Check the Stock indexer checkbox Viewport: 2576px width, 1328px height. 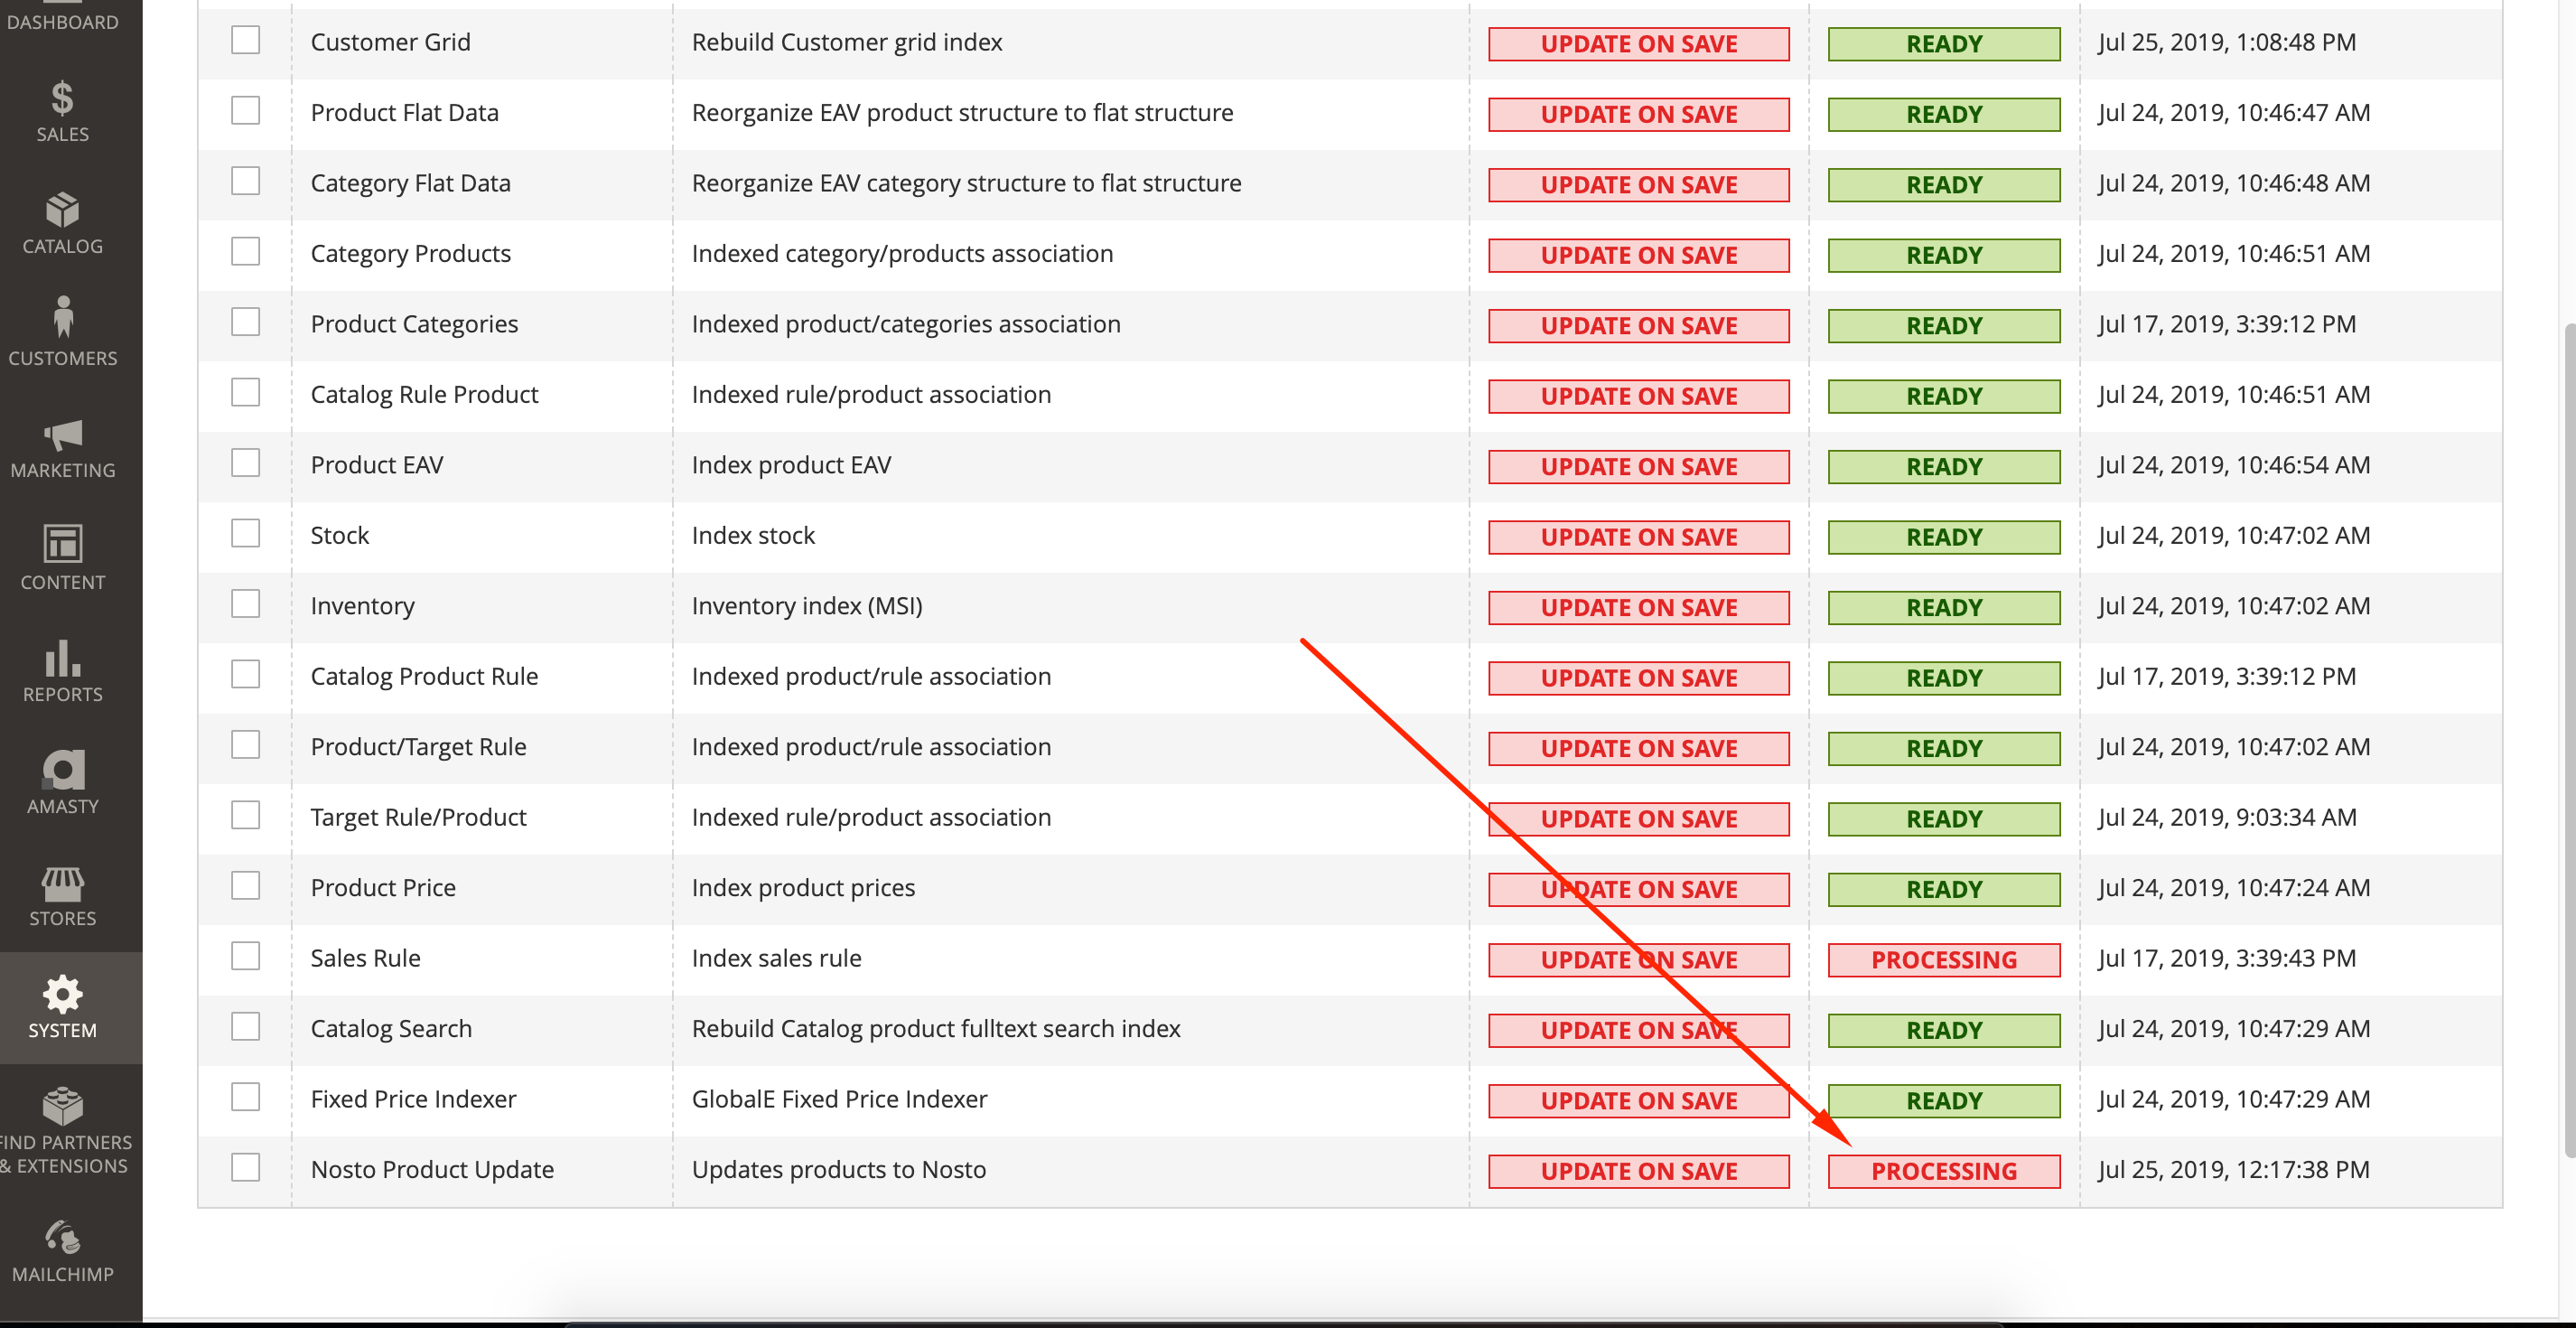(x=246, y=533)
